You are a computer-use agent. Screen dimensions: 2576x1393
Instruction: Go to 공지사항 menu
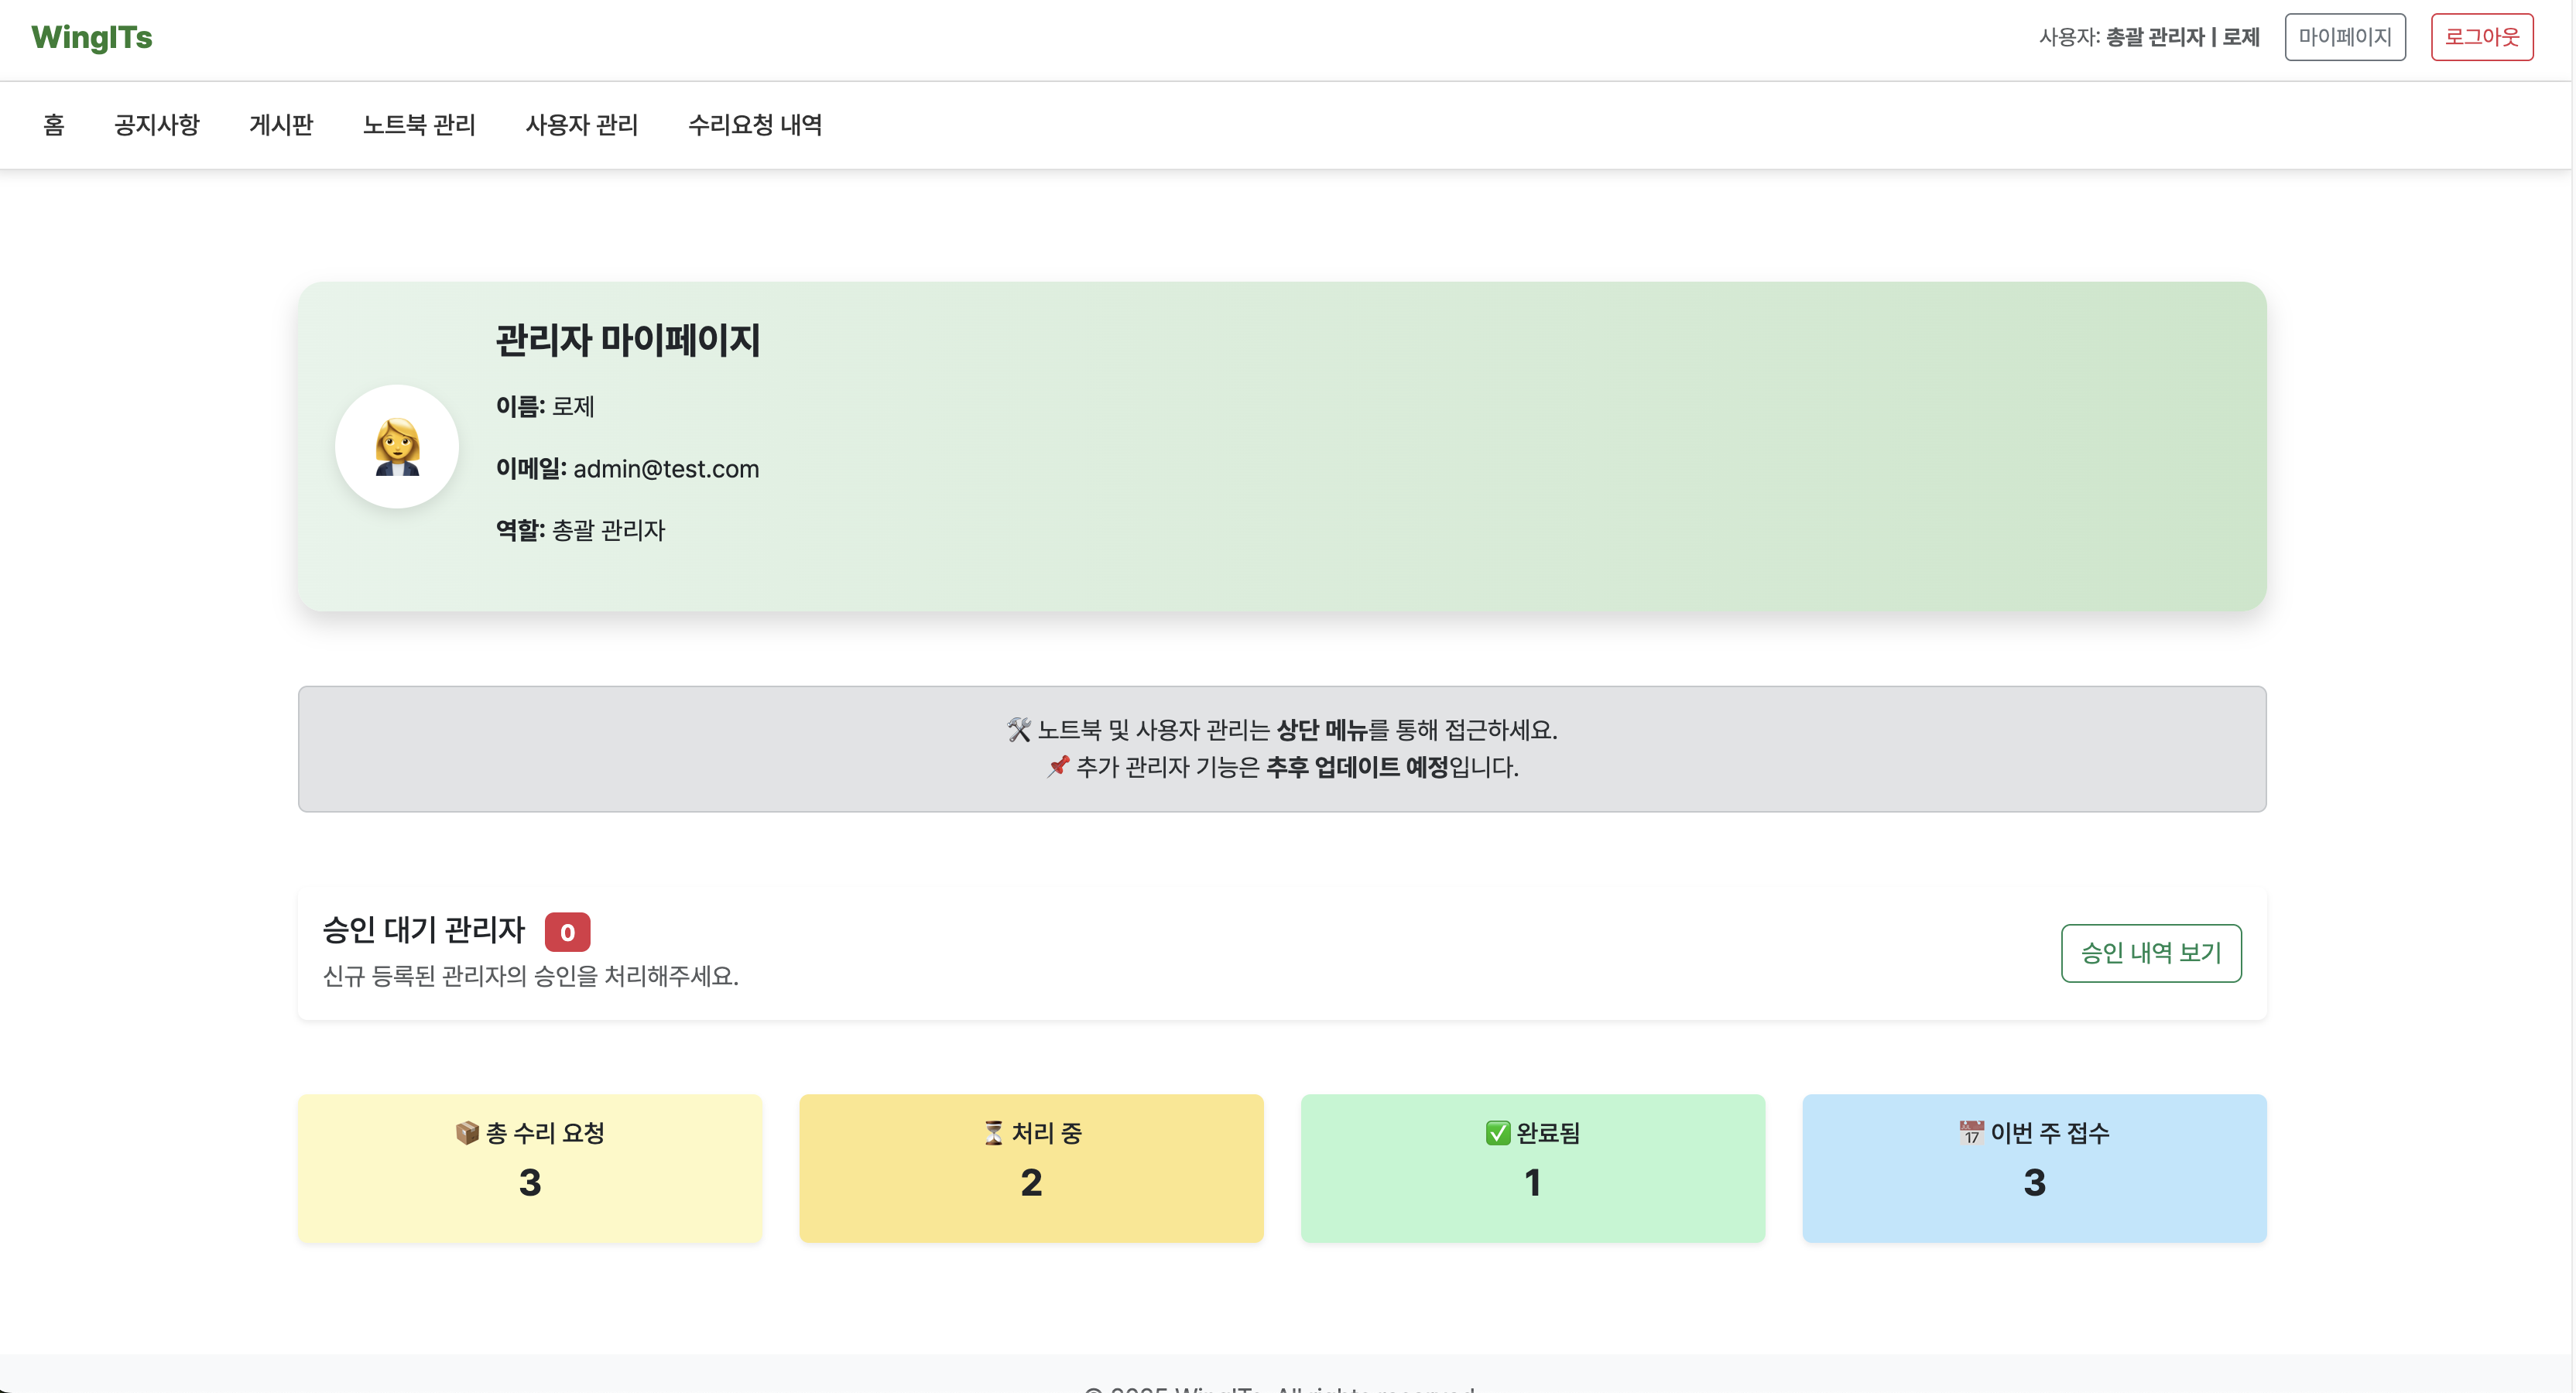(x=157, y=125)
